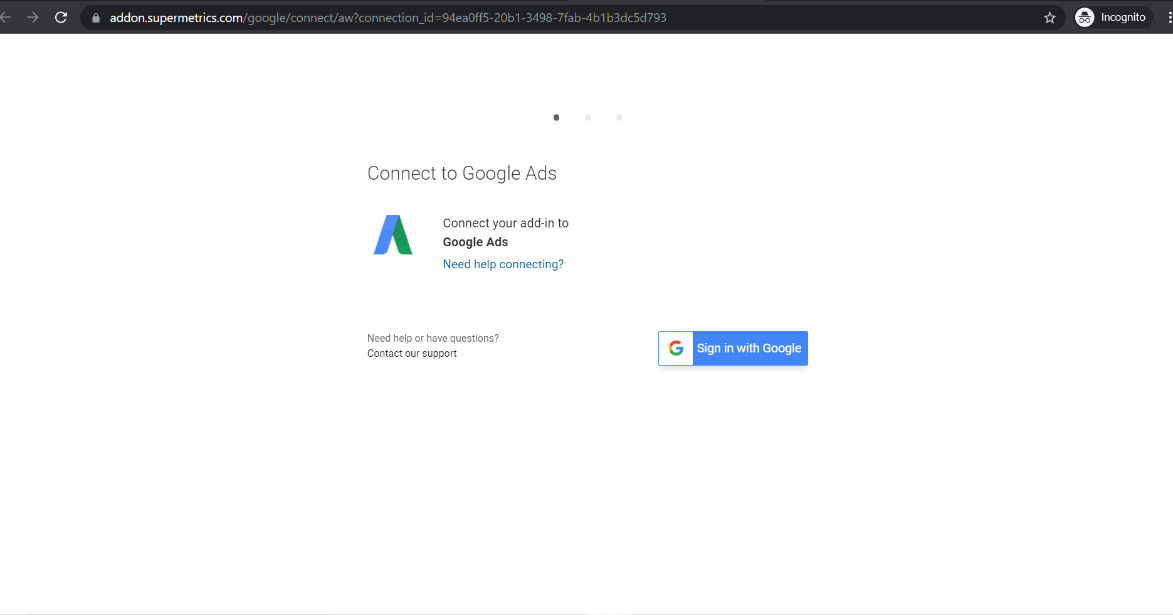The image size is (1173, 615).
Task: View site info via the lock icon
Action: tap(96, 17)
